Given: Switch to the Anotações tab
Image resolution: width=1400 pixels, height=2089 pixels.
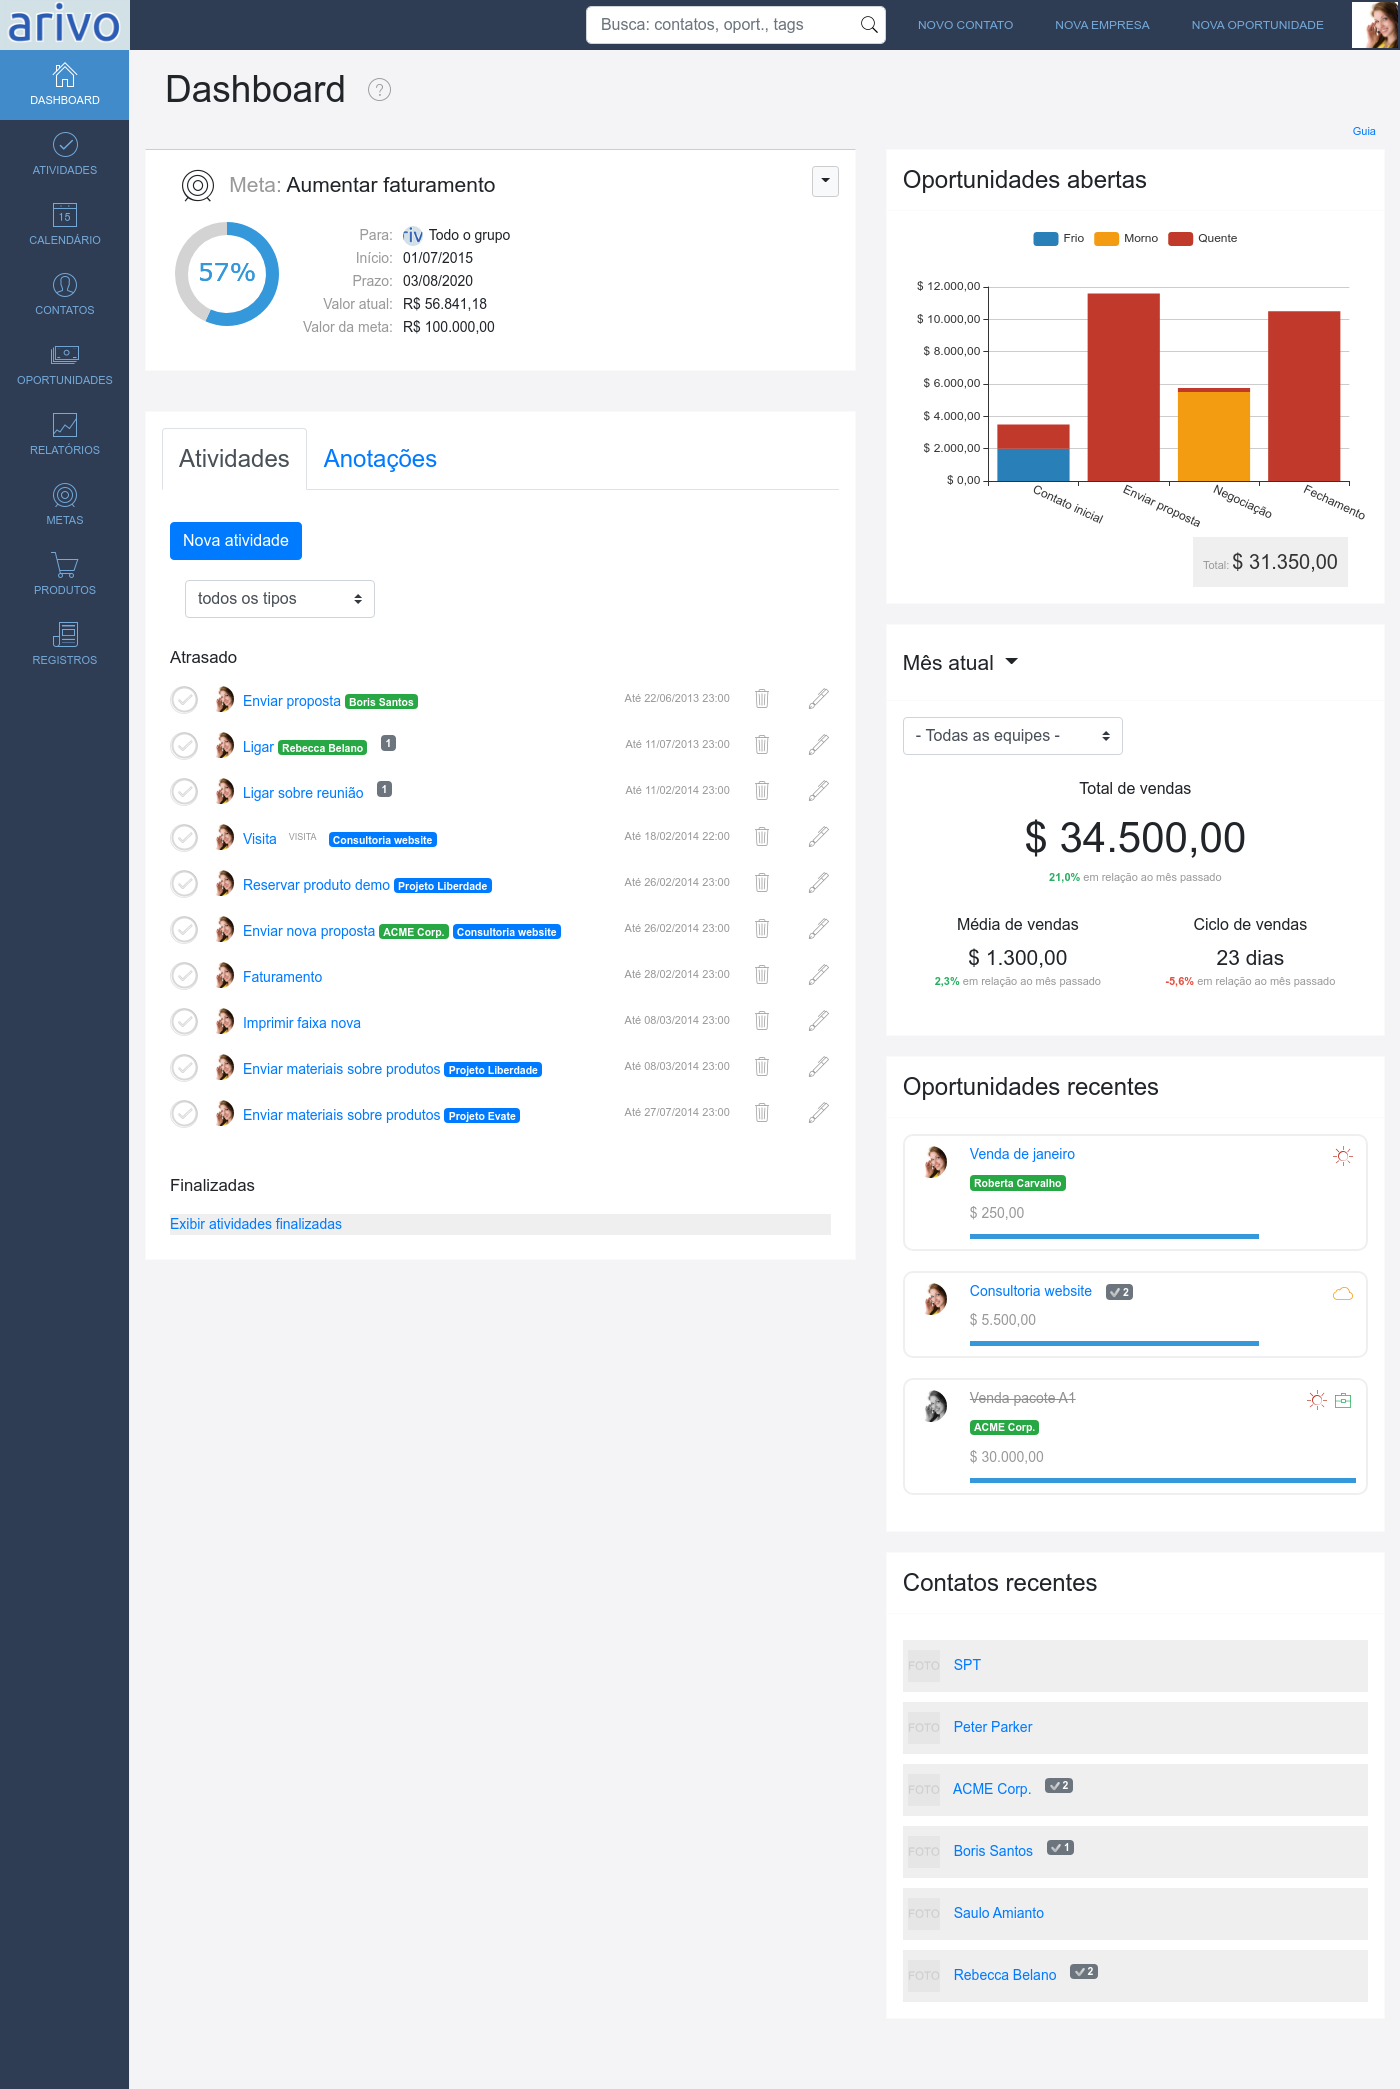Looking at the screenshot, I should [x=380, y=459].
